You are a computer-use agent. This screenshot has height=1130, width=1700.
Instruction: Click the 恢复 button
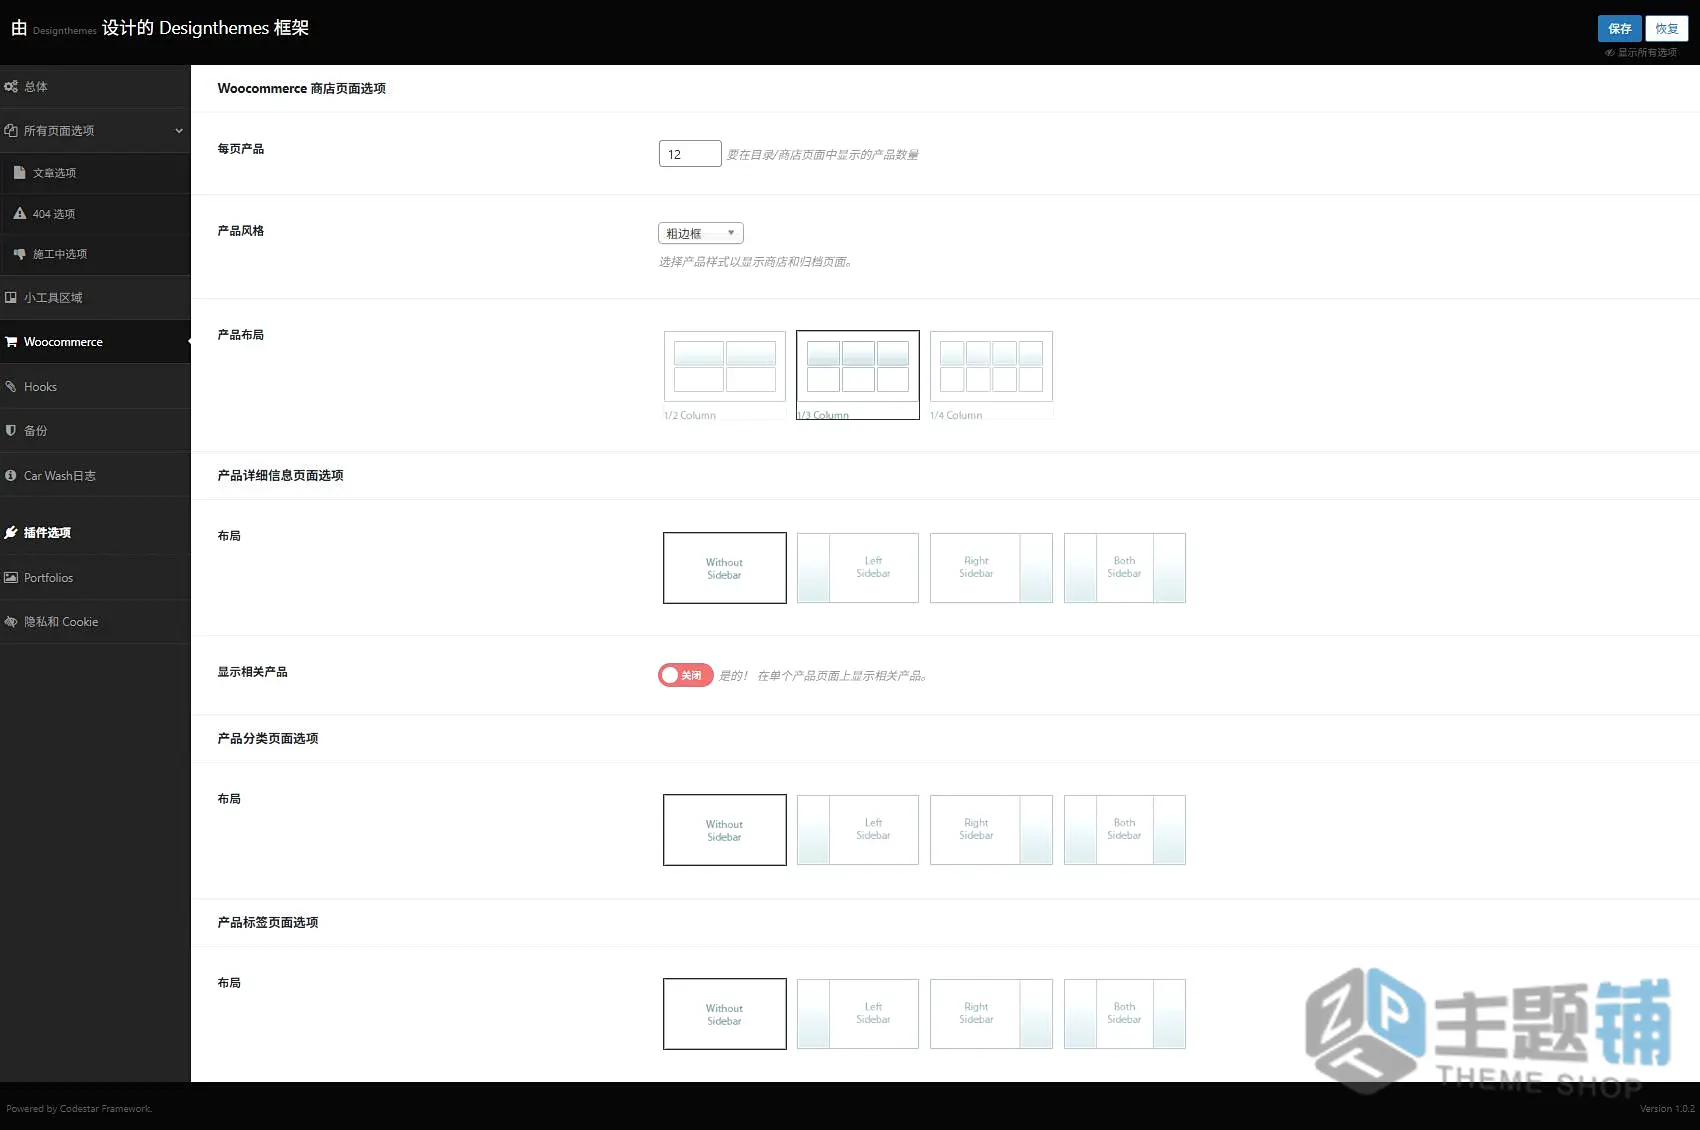pos(1667,29)
